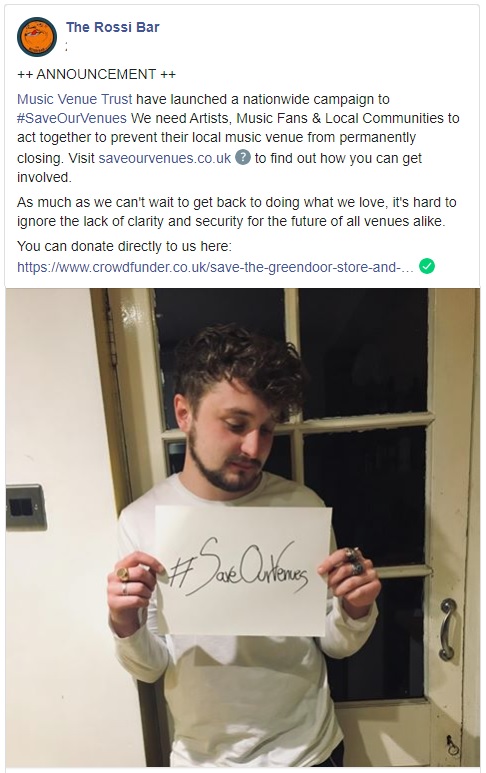The width and height of the screenshot is (486, 773).
Task: Click the ++ ANNOUNCEMENT ++ heading text
Action: click(x=97, y=74)
